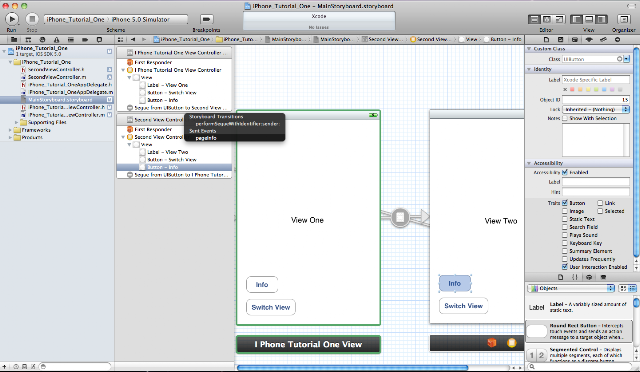The height and width of the screenshot is (372, 640).
Task: Select the MainStoryboard.storyboard file in navigator
Action: pos(57,100)
